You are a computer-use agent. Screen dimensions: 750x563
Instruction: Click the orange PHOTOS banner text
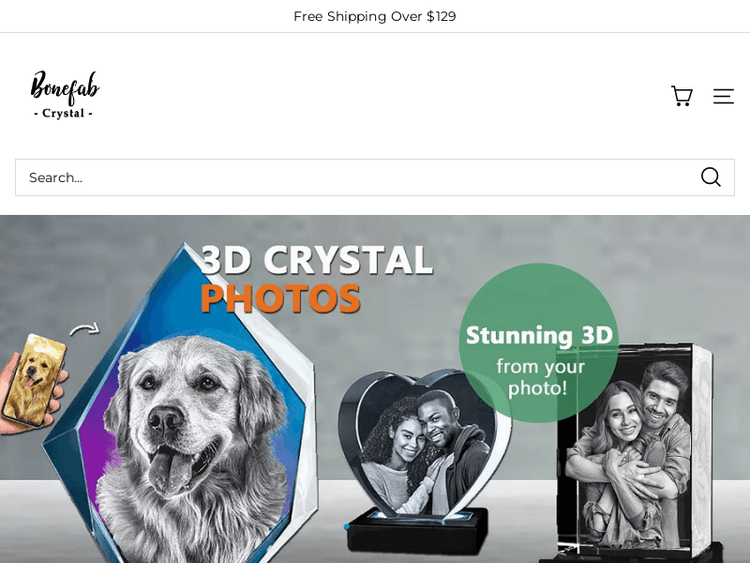pos(280,298)
